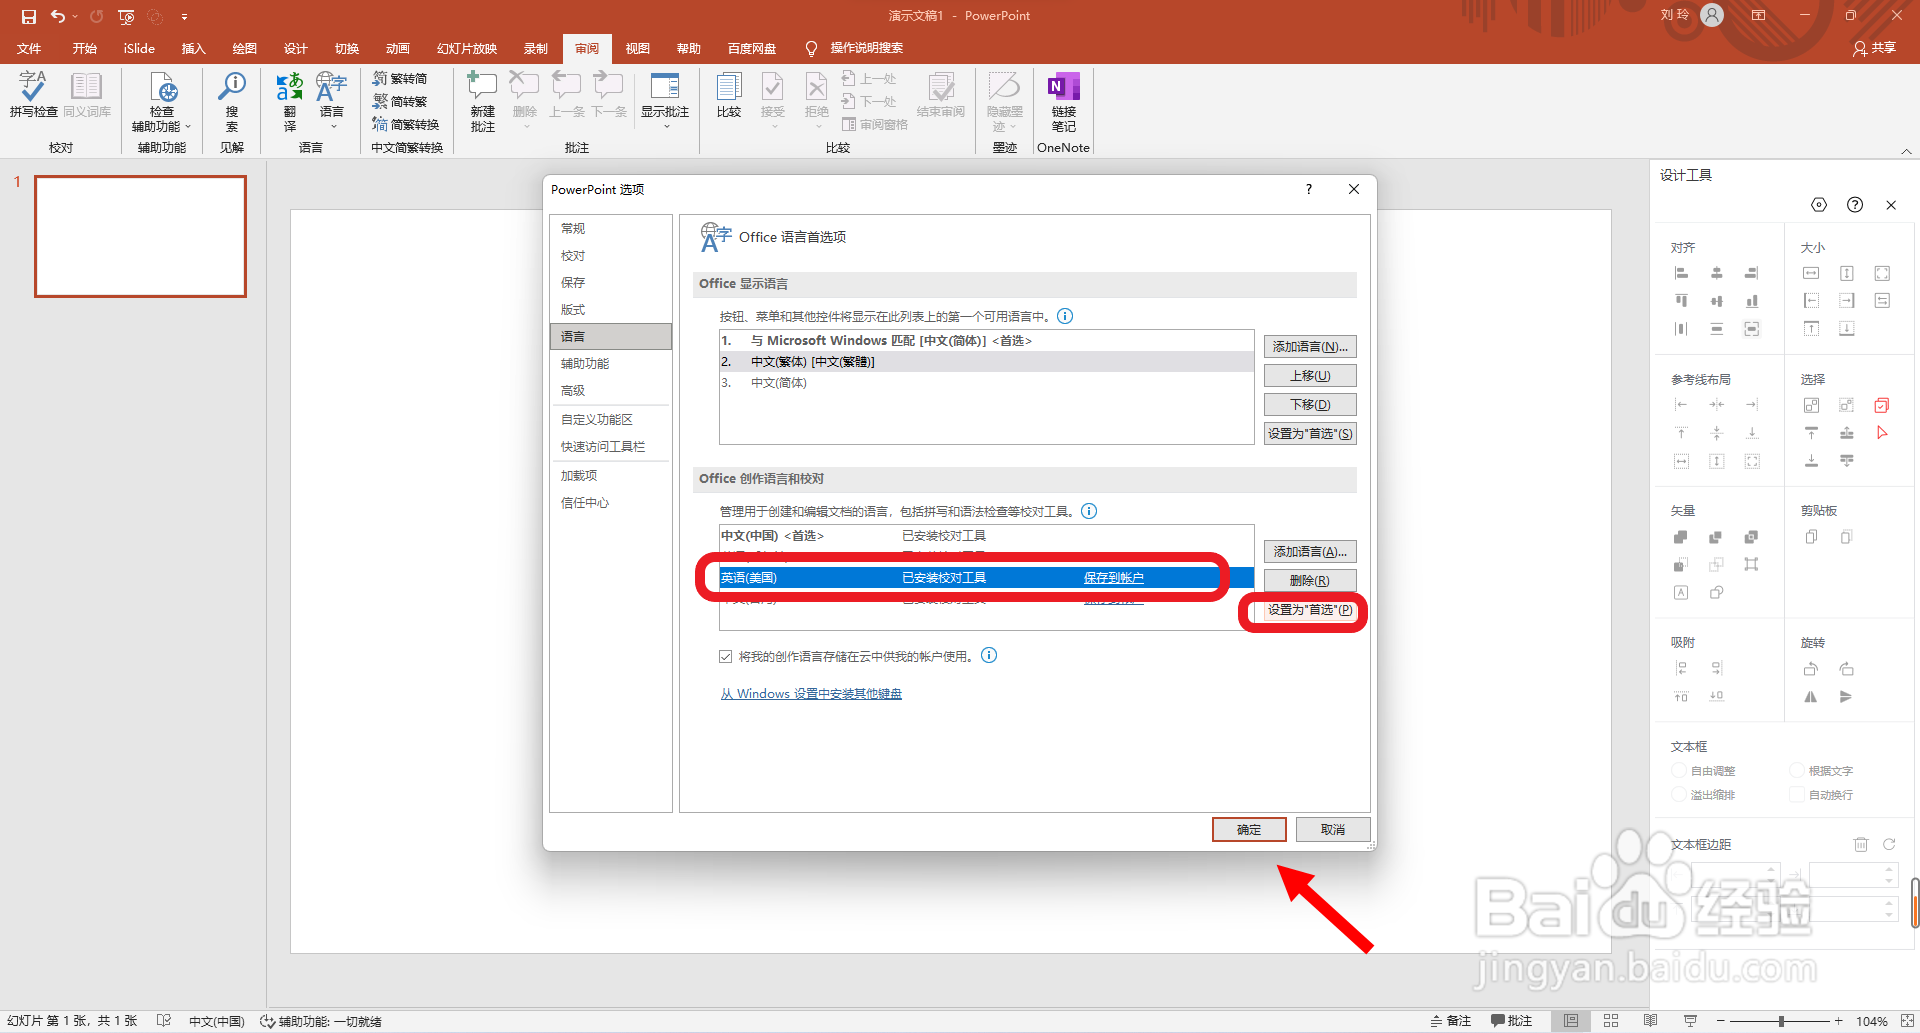1920x1033 pixels.
Task: Click the Reading view icon in status bar
Action: point(1650,1021)
